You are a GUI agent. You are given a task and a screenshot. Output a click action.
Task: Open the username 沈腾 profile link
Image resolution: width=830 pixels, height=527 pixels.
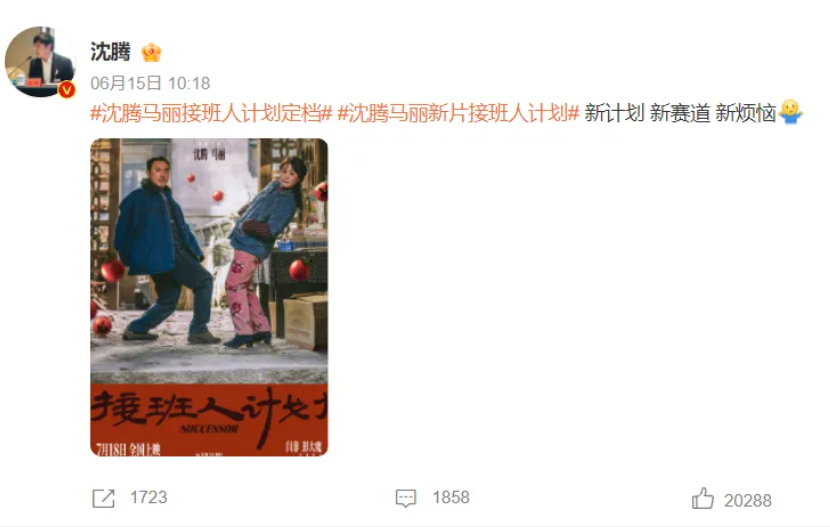click(110, 52)
